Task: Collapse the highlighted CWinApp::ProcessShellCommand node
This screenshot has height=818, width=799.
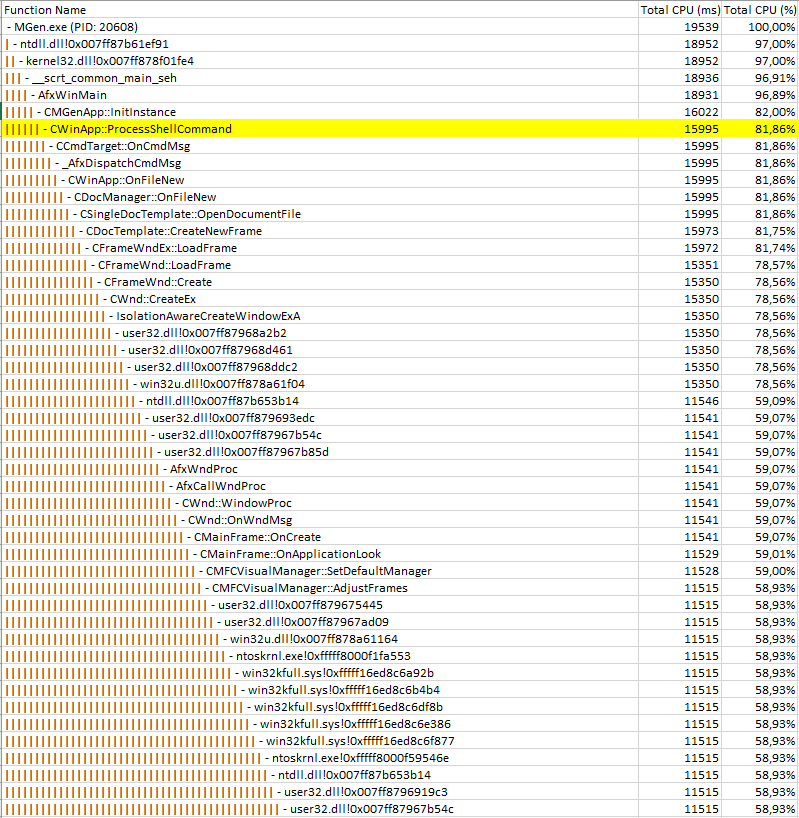Action: [45, 129]
